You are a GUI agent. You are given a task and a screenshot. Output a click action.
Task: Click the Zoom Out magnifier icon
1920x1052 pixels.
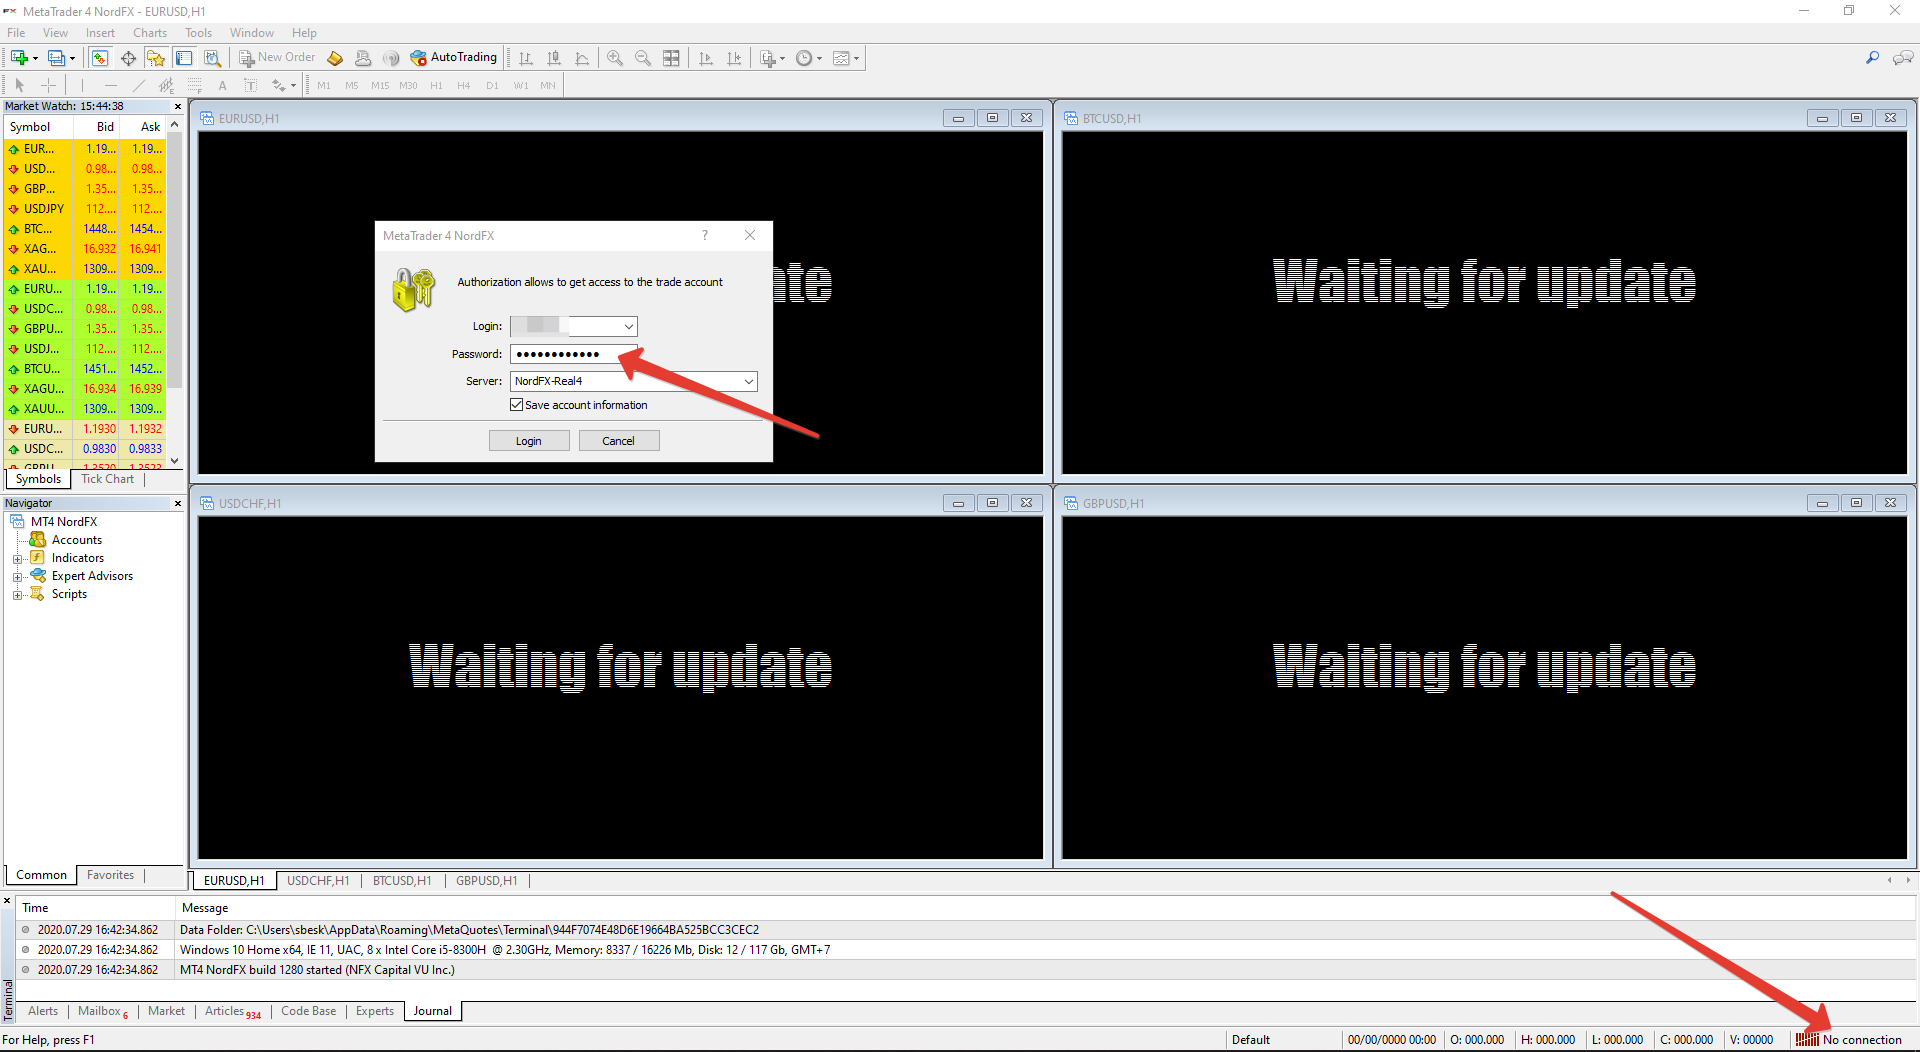(643, 58)
